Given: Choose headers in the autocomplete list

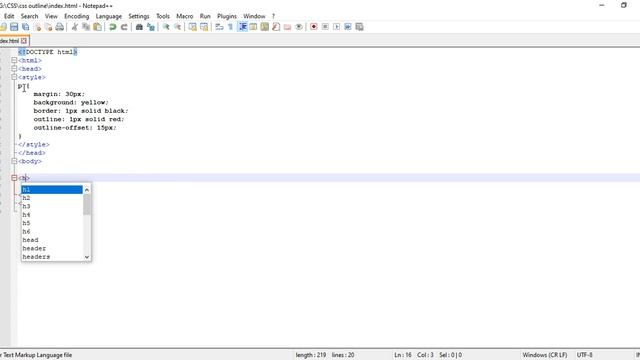Looking at the screenshot, I should pos(52,257).
